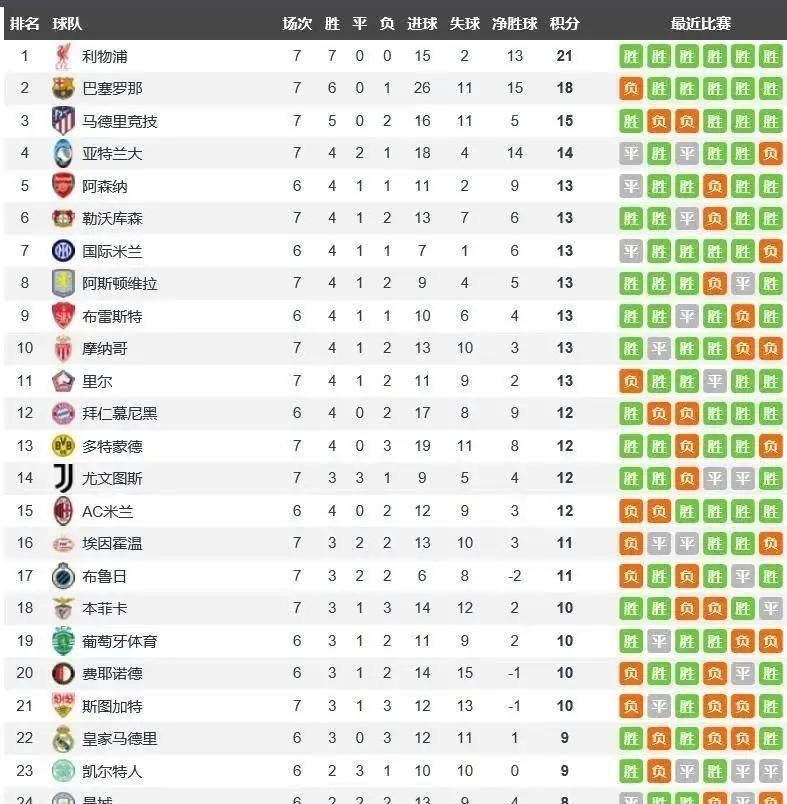Click Barcelona's first orange 负 result badge
This screenshot has height=804, width=787.
[631, 88]
